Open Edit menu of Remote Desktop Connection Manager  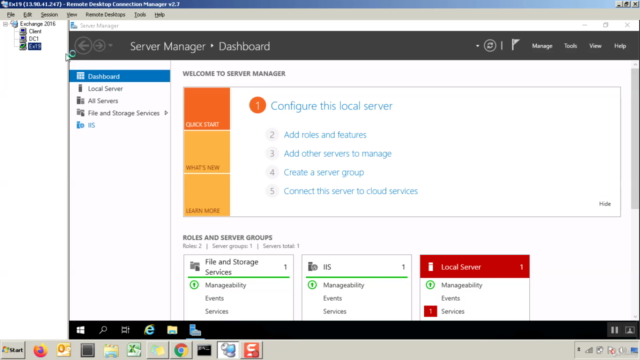click(27, 14)
